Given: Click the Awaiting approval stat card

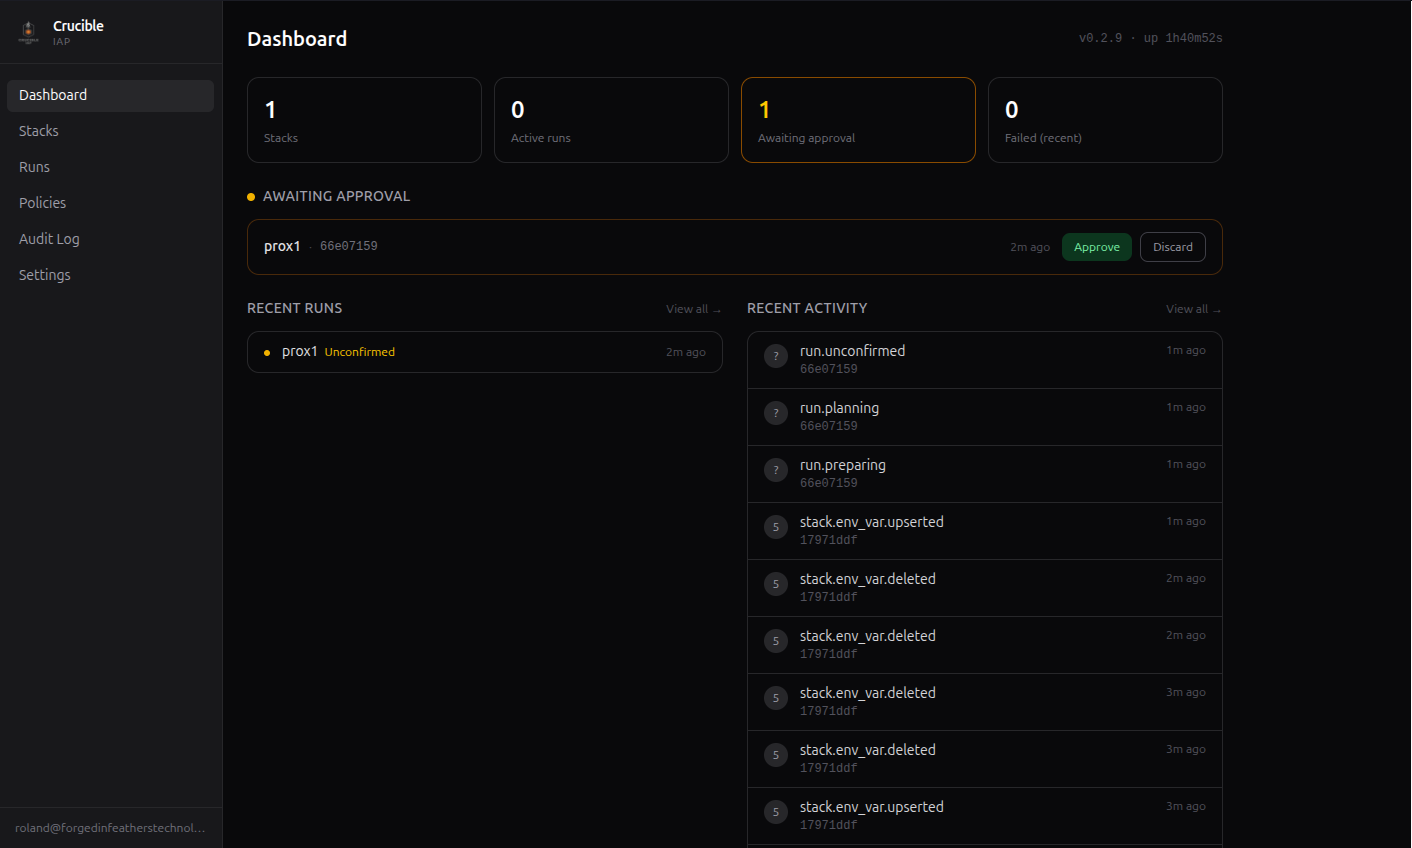Looking at the screenshot, I should click(858, 119).
